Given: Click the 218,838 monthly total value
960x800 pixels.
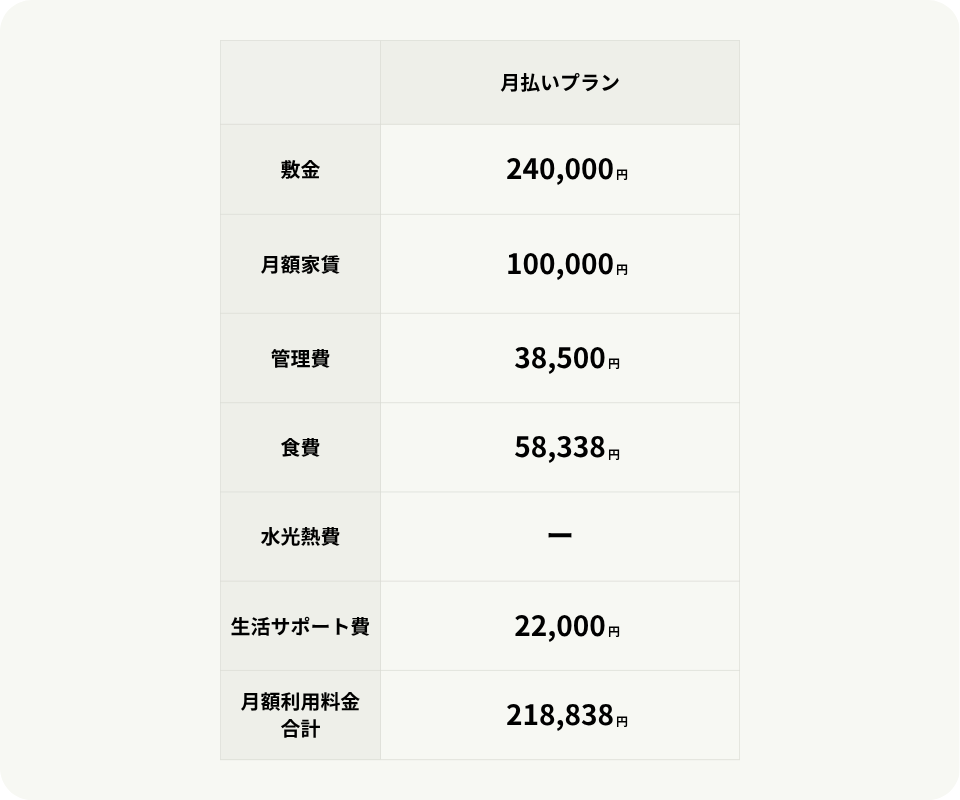Looking at the screenshot, I should pos(559,716).
